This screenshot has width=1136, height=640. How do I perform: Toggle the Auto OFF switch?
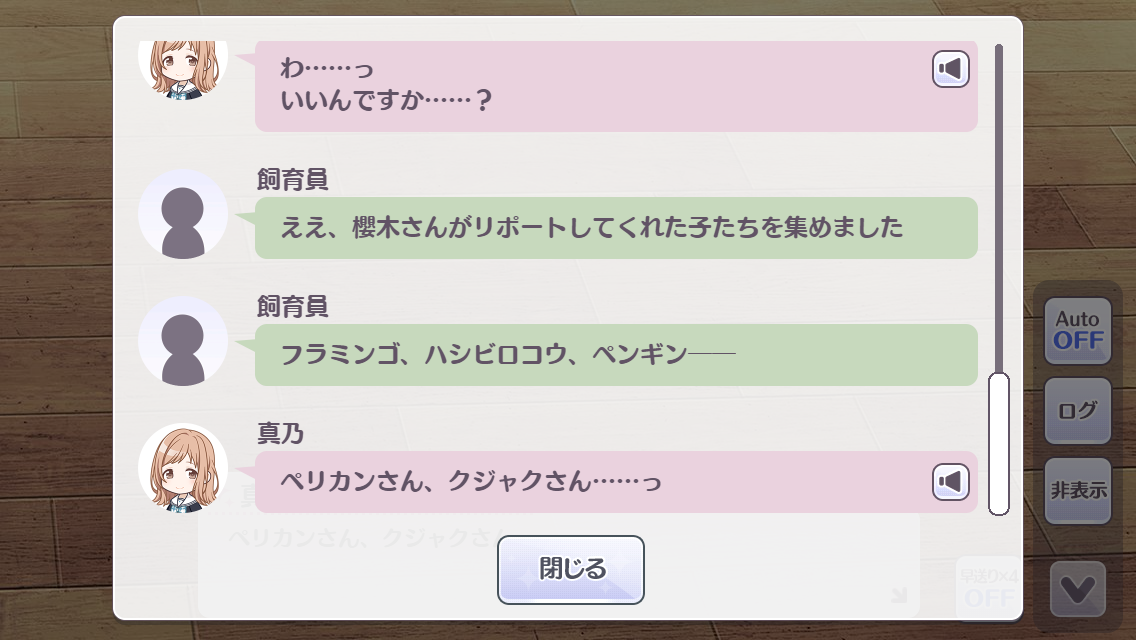pos(1078,331)
